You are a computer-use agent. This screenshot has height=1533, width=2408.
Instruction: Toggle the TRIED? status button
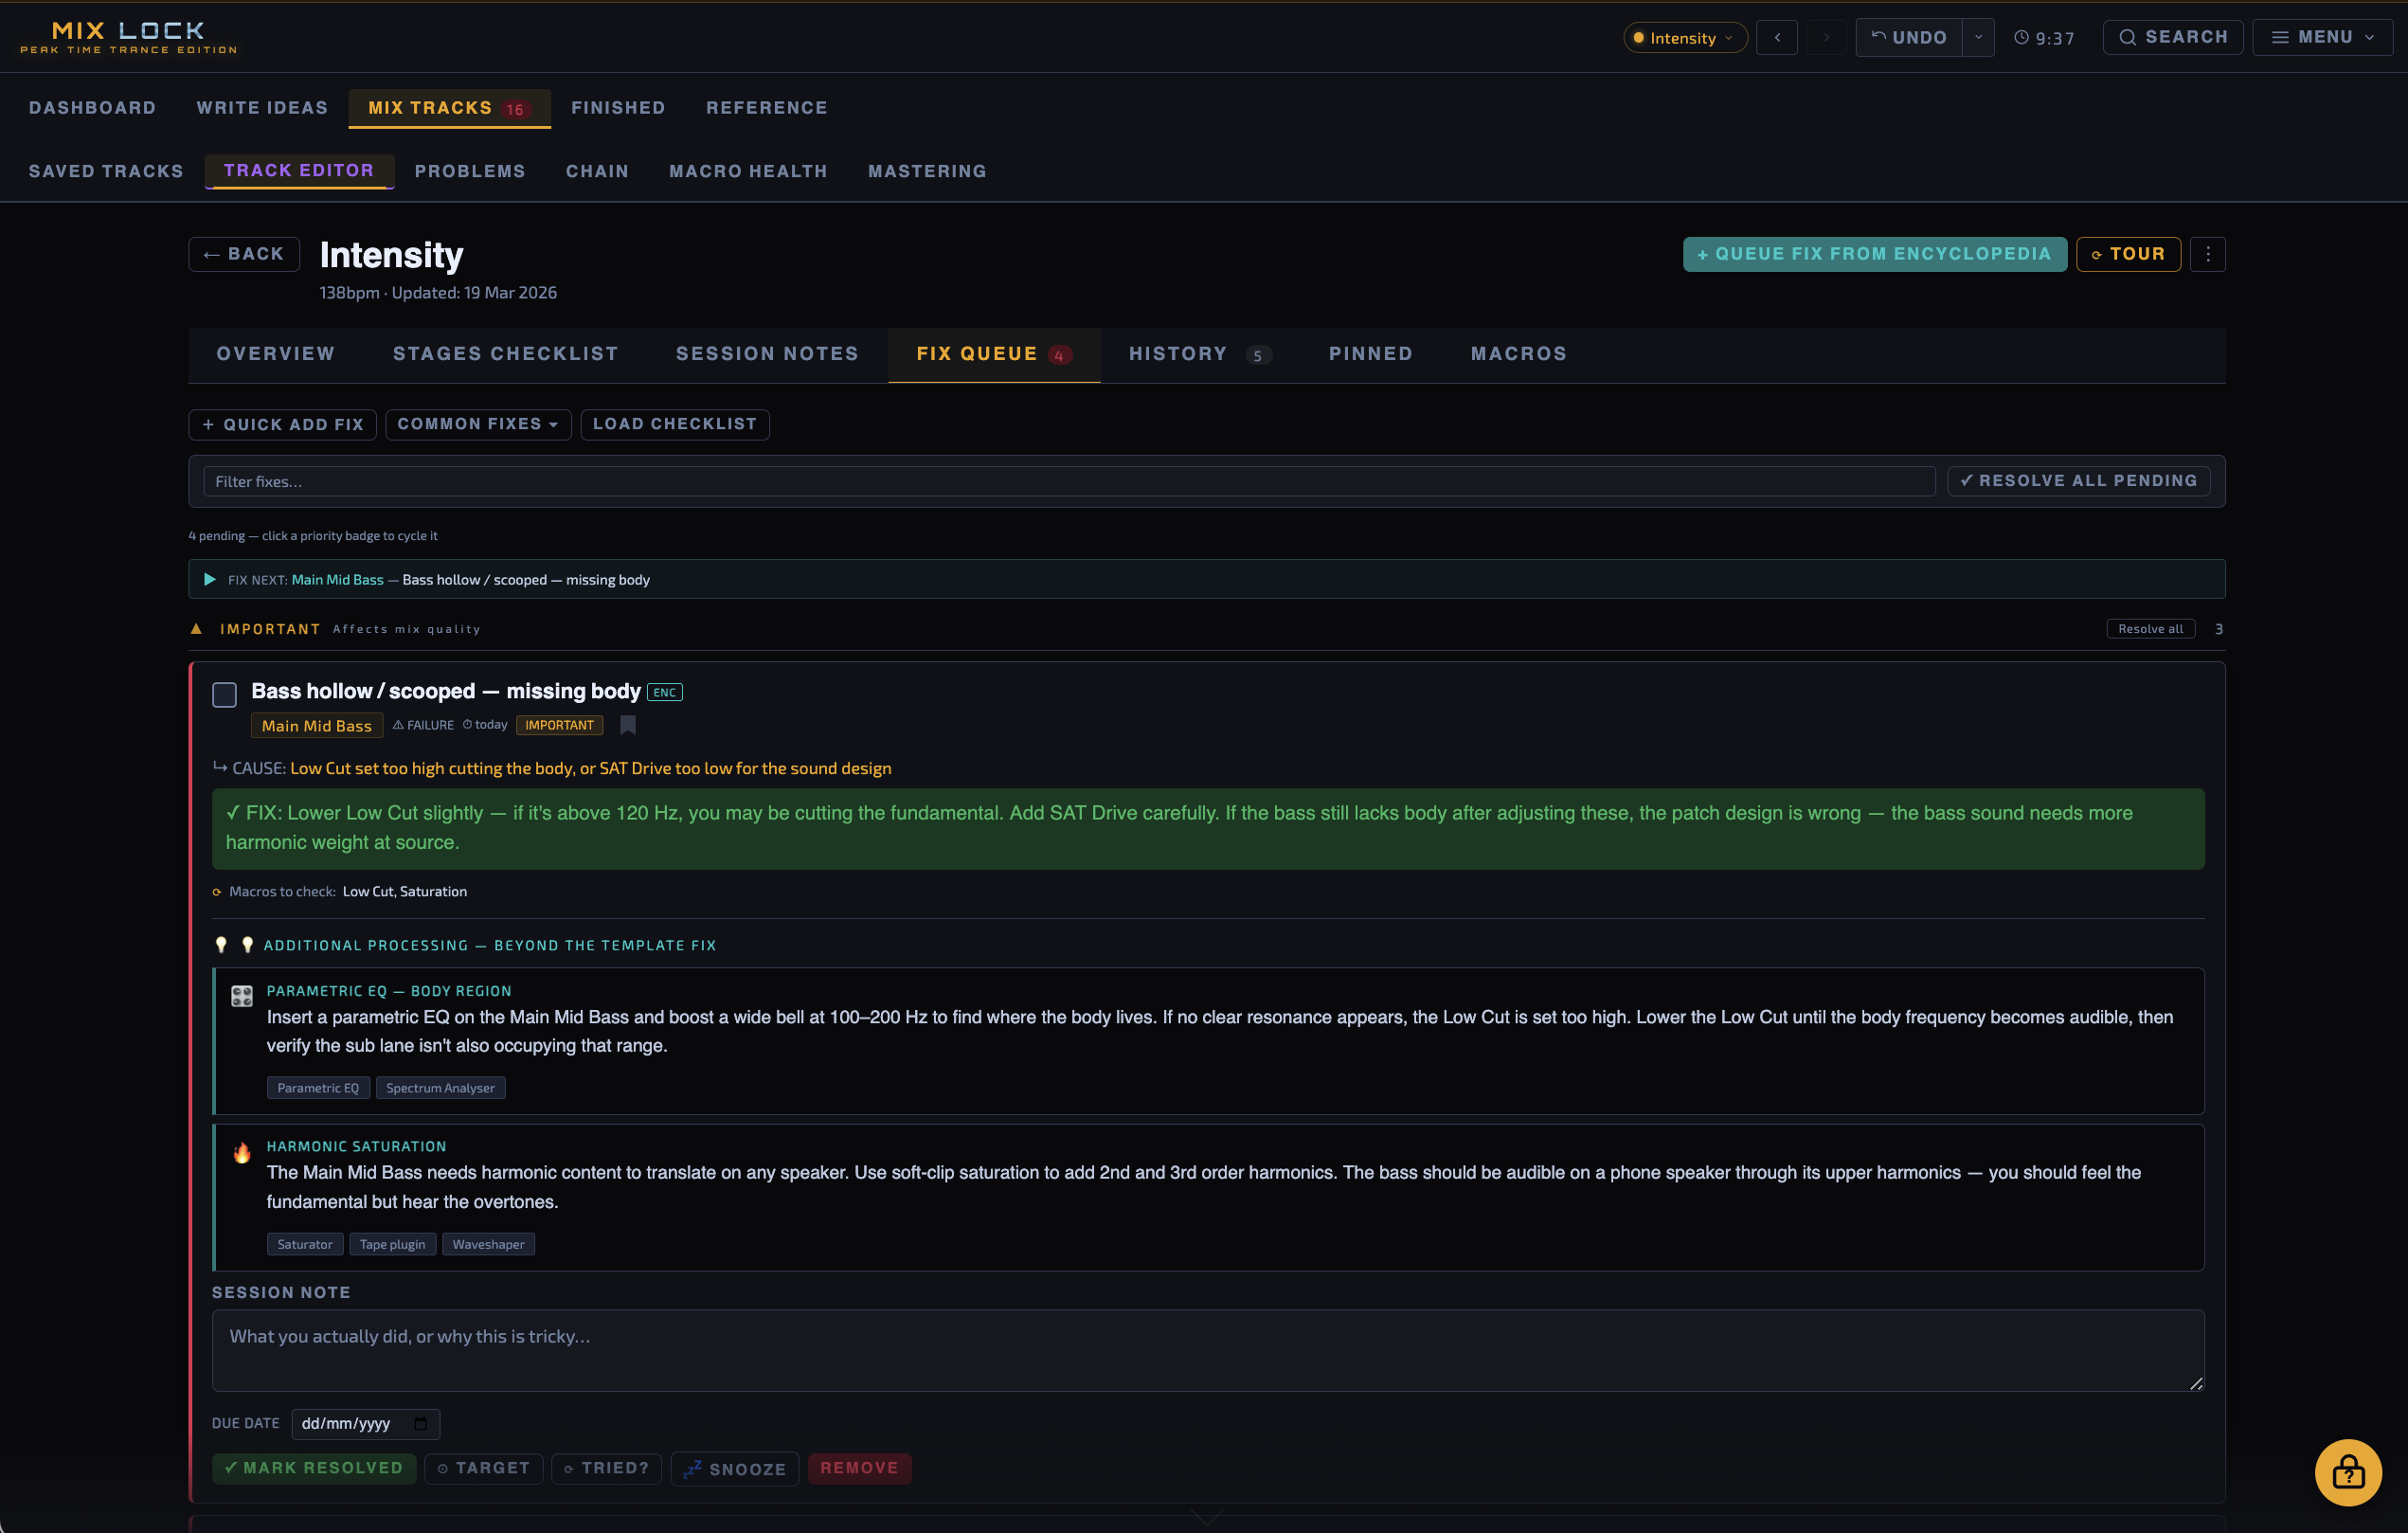click(x=606, y=1468)
